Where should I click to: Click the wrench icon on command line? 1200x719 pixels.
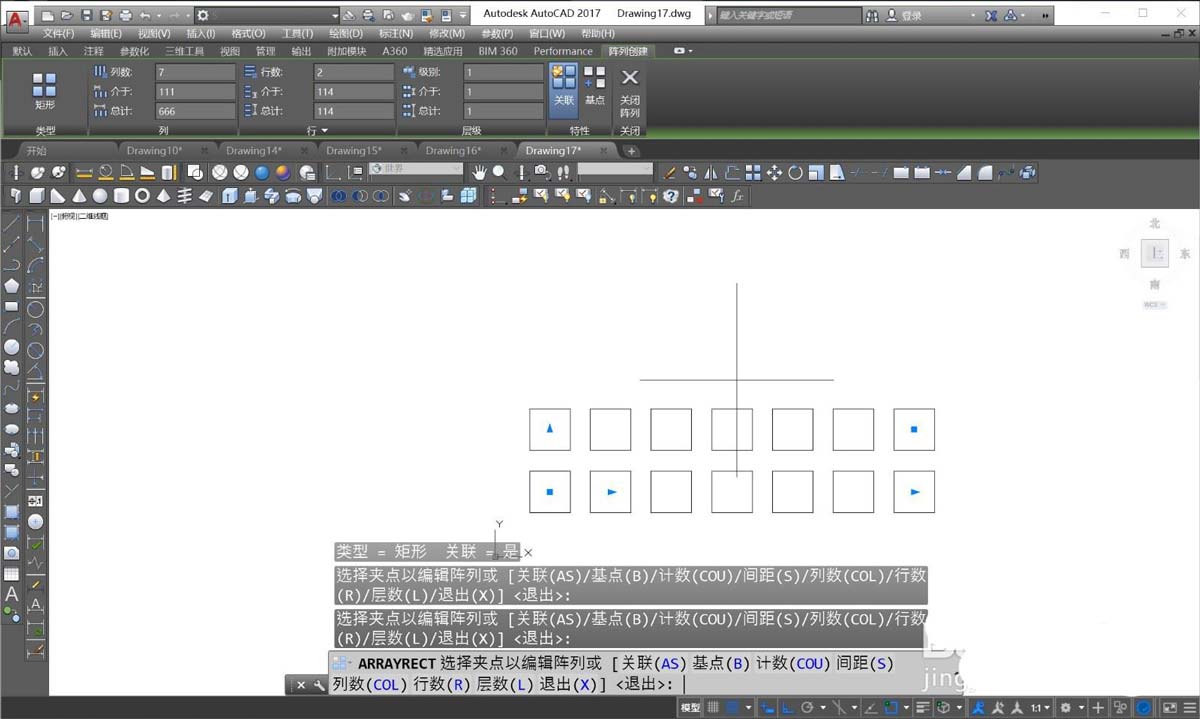pos(319,685)
